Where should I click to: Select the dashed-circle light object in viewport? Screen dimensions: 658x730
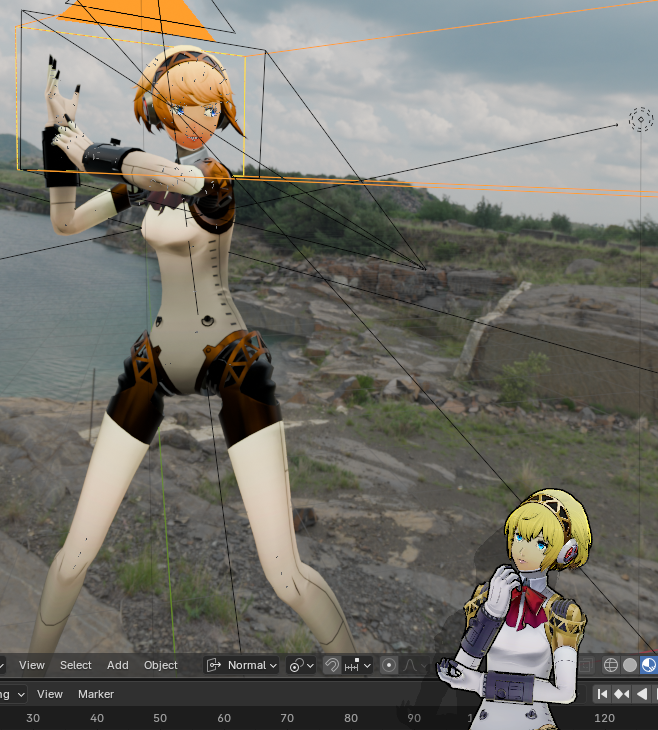click(641, 120)
